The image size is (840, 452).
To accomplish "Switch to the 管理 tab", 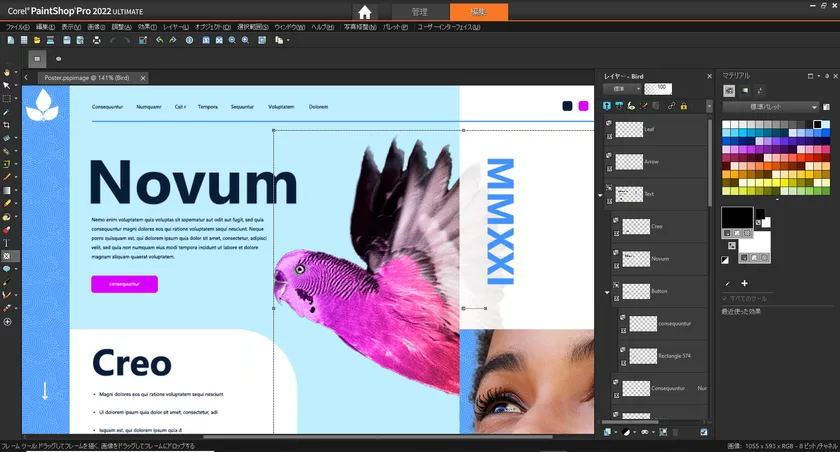I will click(419, 12).
